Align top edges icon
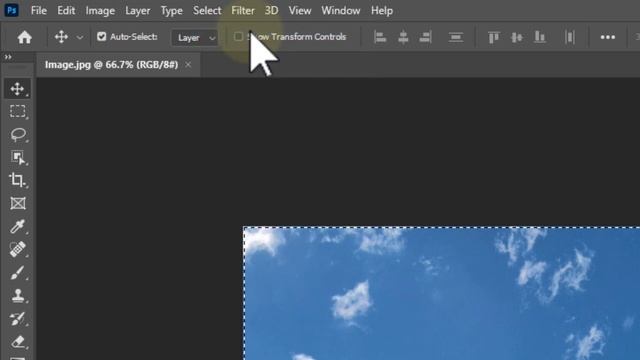This screenshot has width=640, height=360. (493, 37)
